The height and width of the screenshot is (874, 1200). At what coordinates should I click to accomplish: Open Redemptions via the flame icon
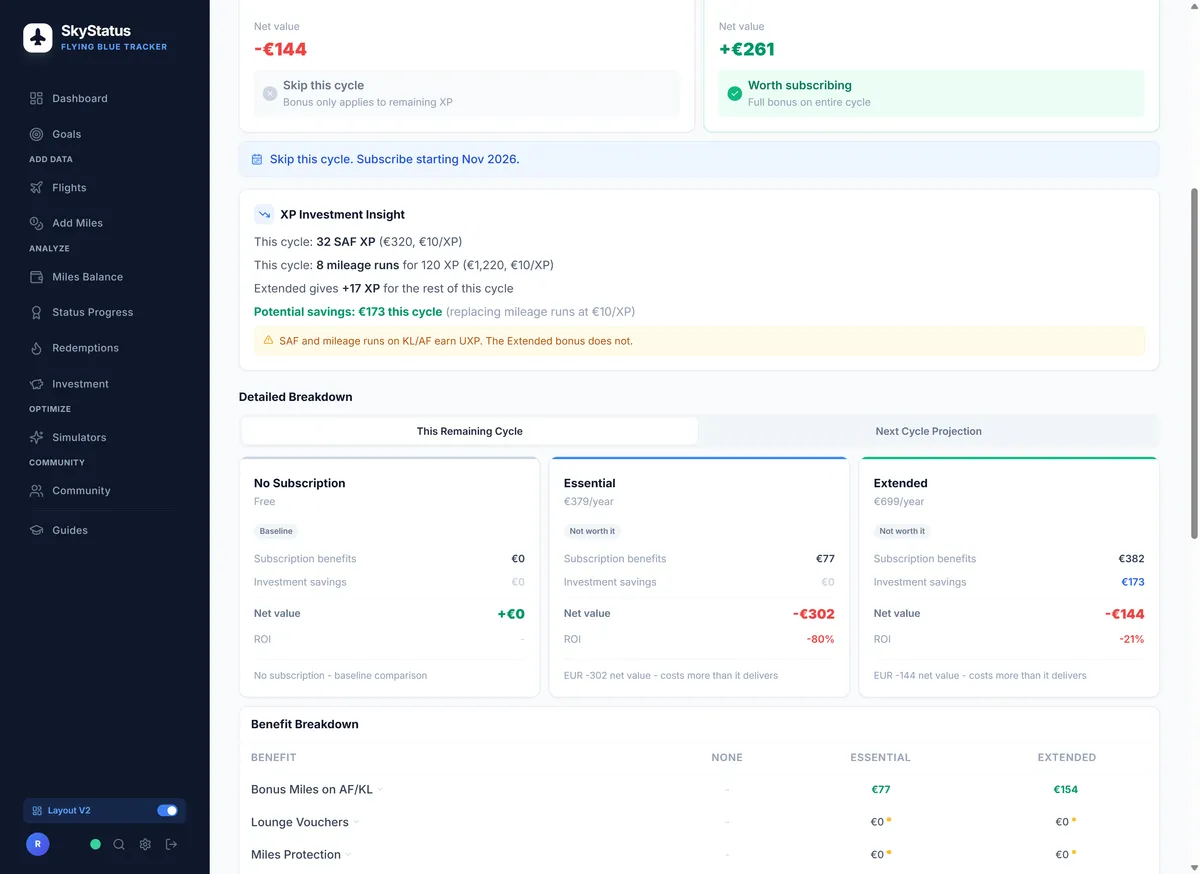pos(37,348)
